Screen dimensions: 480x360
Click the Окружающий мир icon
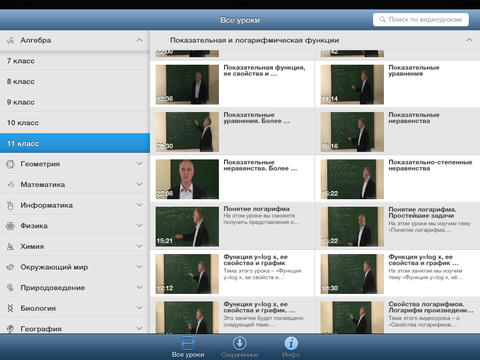(10, 267)
